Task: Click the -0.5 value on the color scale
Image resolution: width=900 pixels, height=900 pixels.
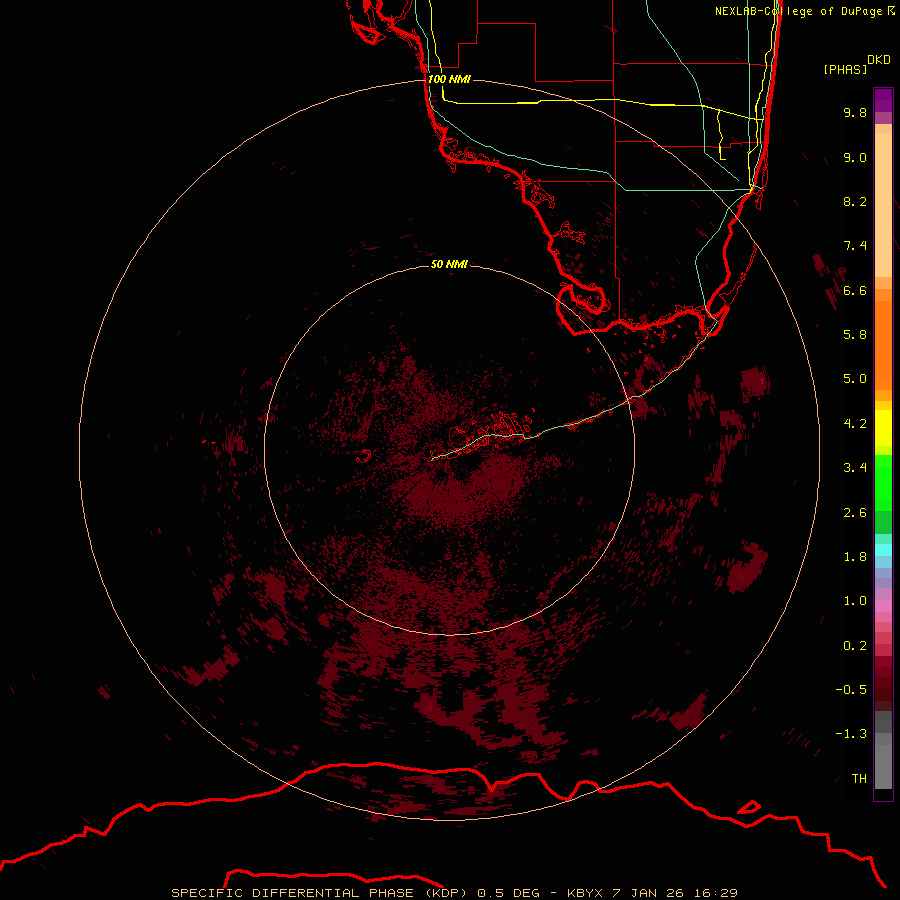Action: [851, 690]
